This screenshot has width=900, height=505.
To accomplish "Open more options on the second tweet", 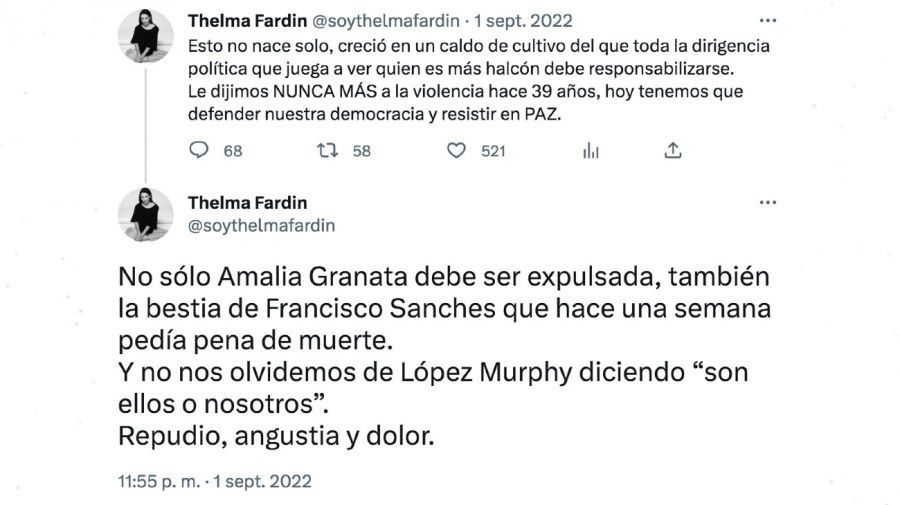I will coord(767,202).
